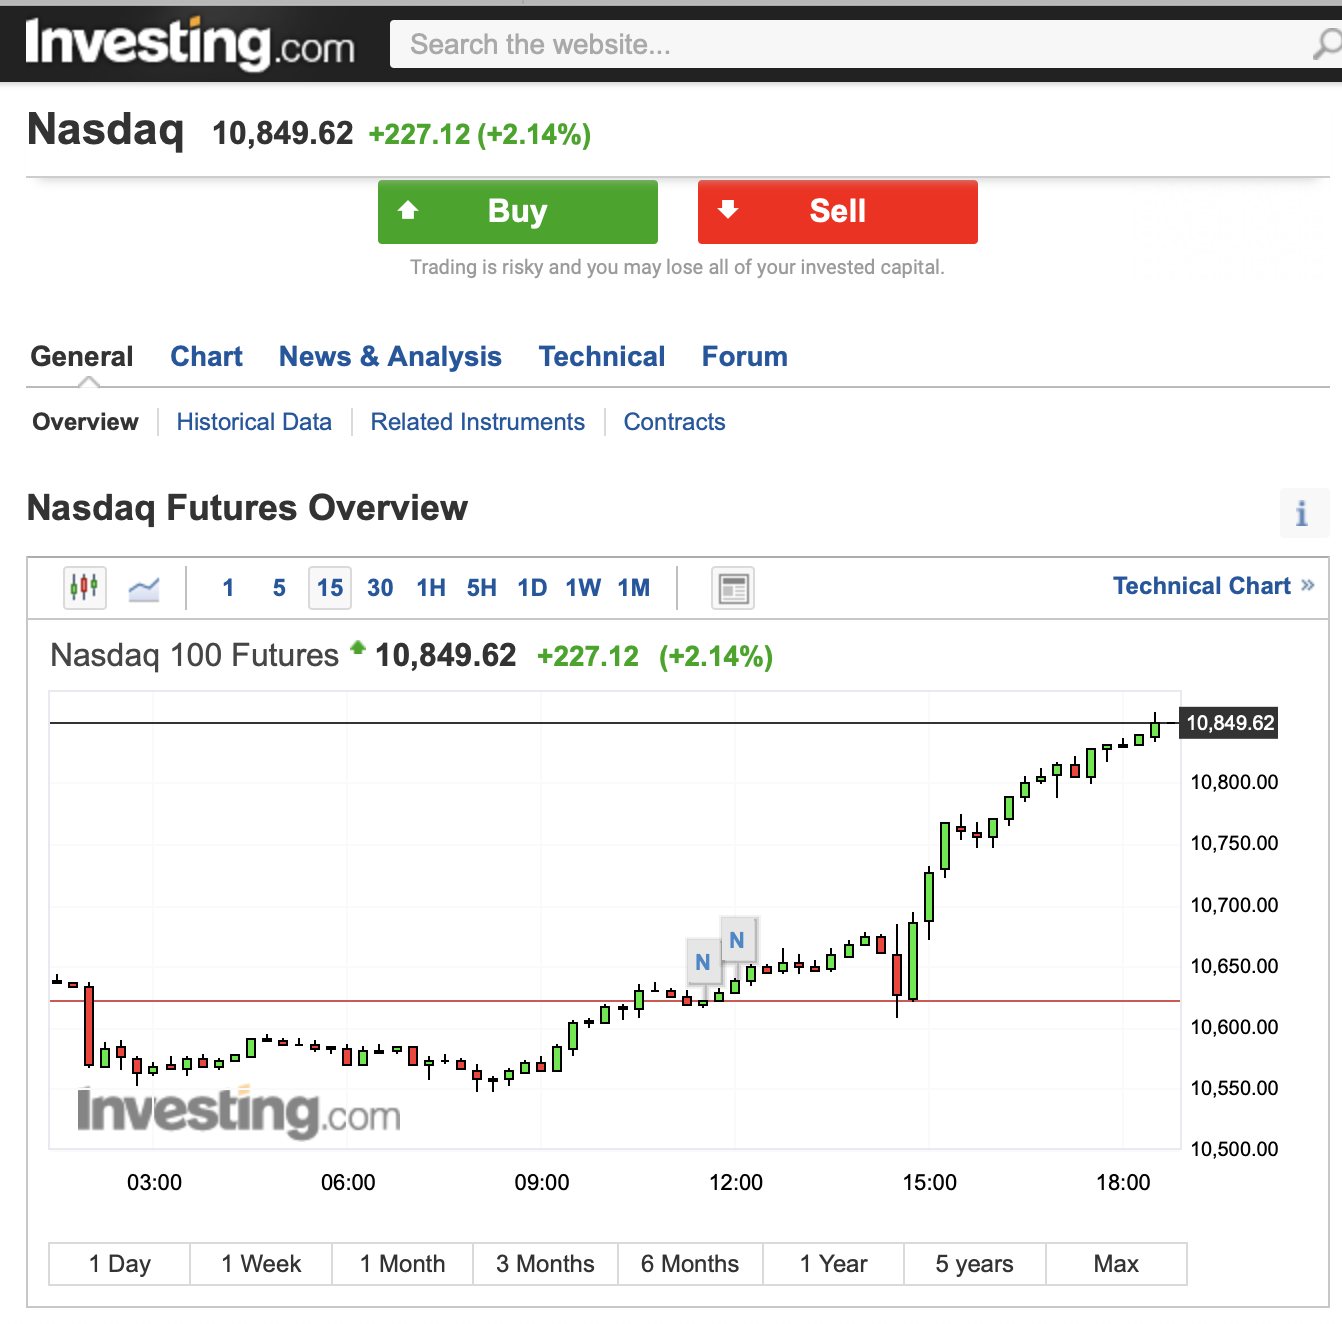This screenshot has width=1342, height=1324.
Task: Click the 10,800.00 axis price label
Action: [x=1234, y=782]
